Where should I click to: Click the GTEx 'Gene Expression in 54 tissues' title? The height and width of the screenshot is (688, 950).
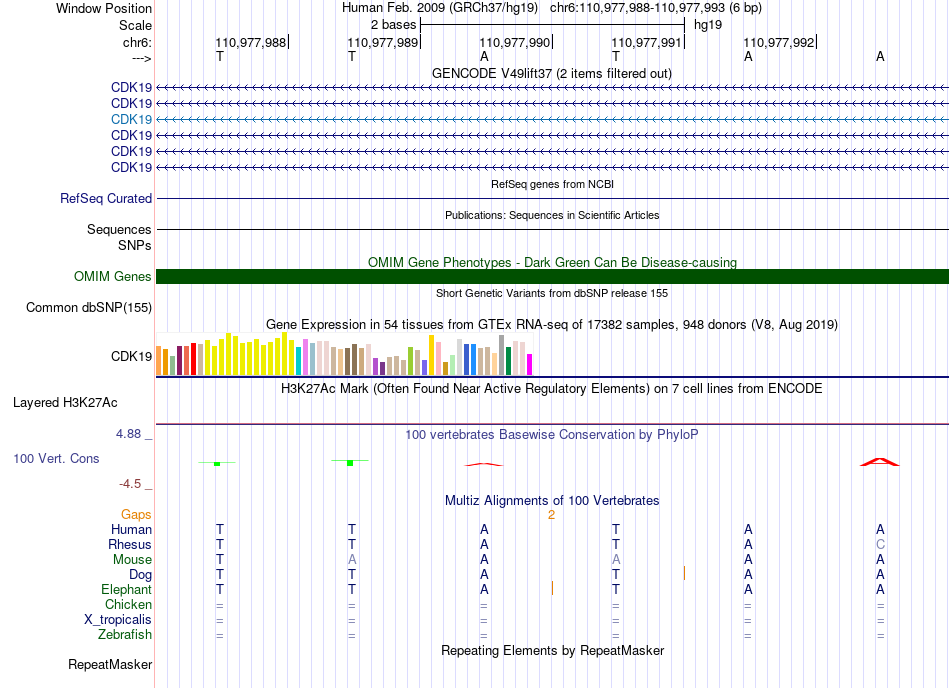point(552,325)
